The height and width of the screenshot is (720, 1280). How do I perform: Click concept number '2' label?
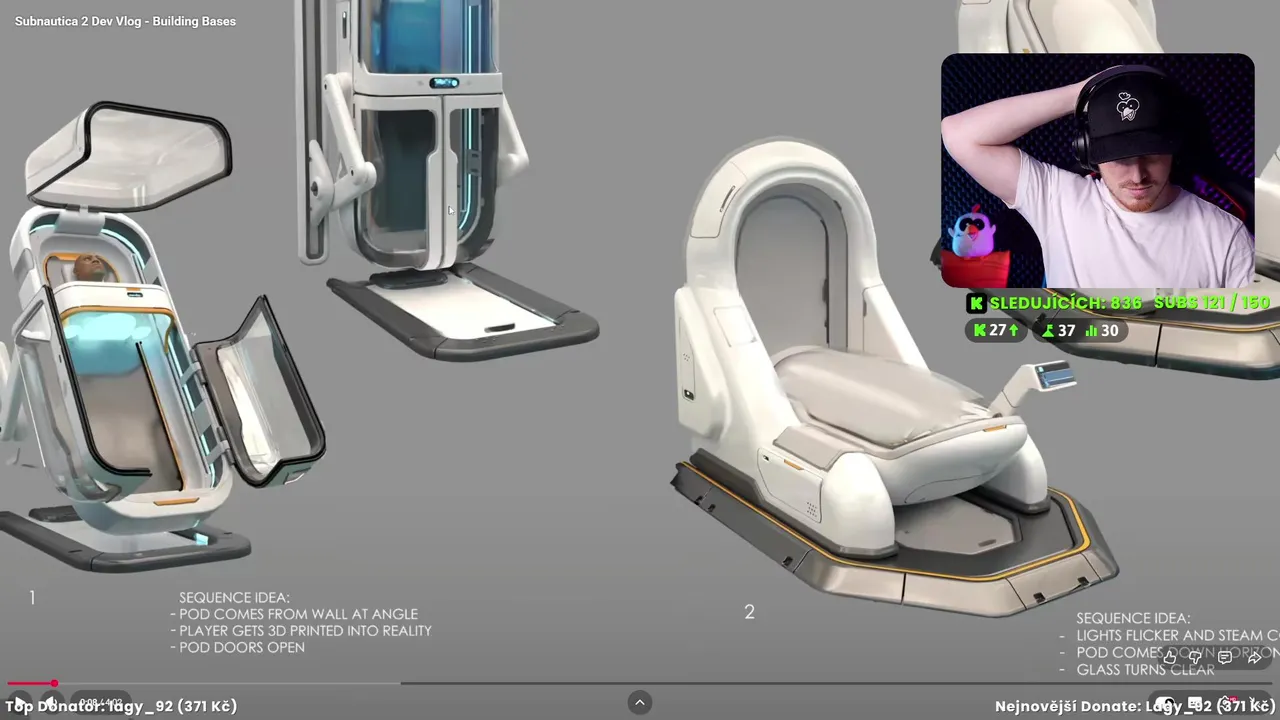click(749, 612)
